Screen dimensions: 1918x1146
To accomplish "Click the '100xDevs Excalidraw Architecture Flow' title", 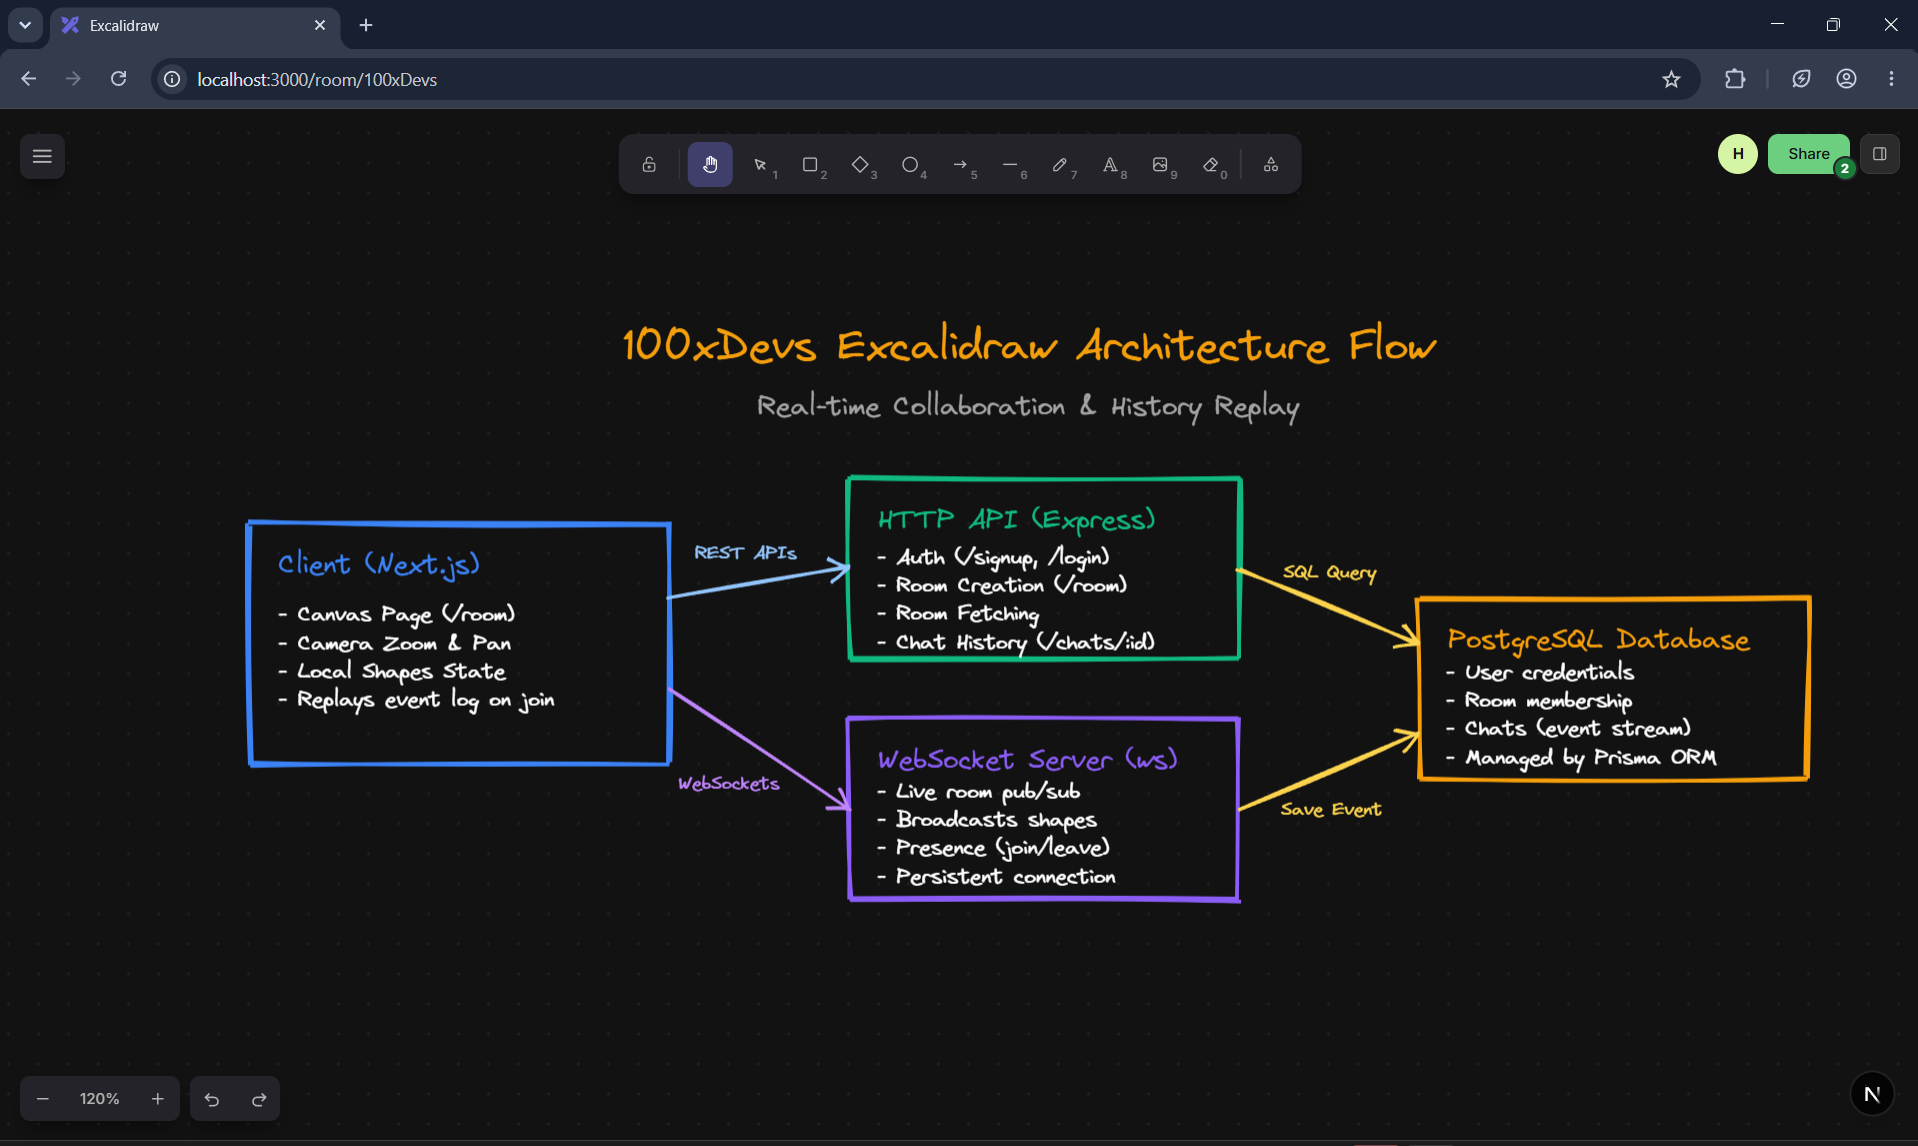I will point(1029,346).
